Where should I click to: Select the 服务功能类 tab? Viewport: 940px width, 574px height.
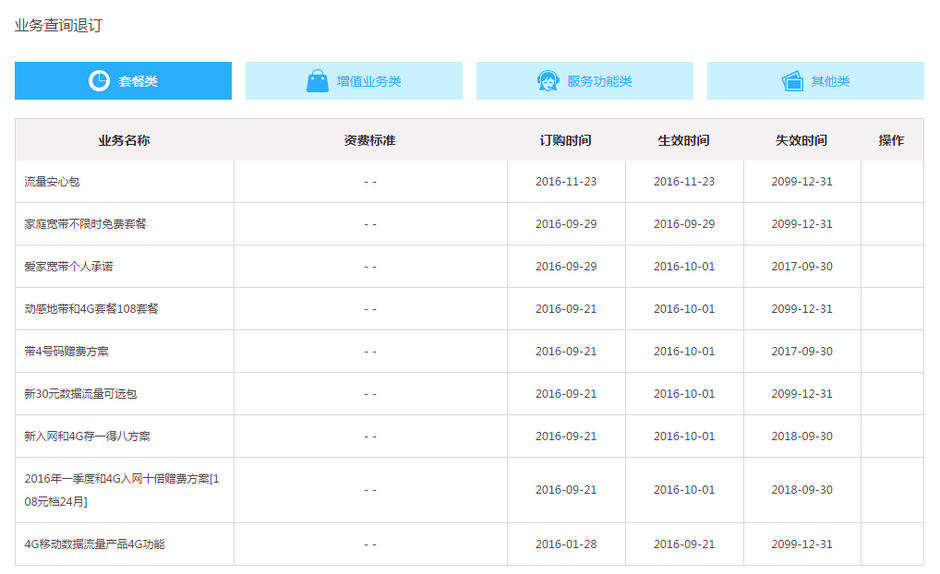[x=585, y=80]
